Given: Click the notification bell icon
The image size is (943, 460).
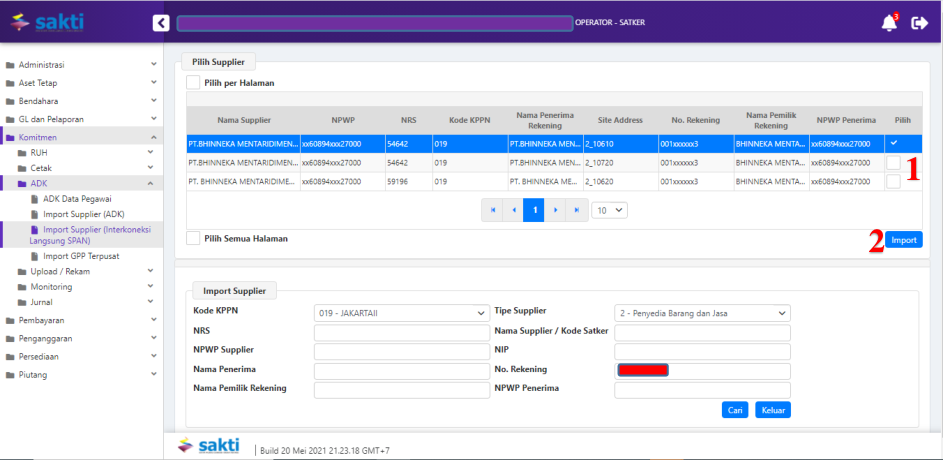Looking at the screenshot, I should (x=889, y=23).
